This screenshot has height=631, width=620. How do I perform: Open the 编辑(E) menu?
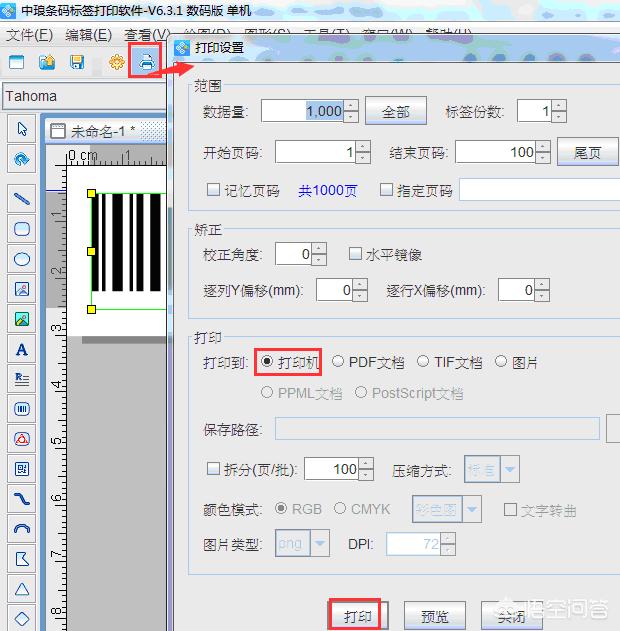click(88, 35)
